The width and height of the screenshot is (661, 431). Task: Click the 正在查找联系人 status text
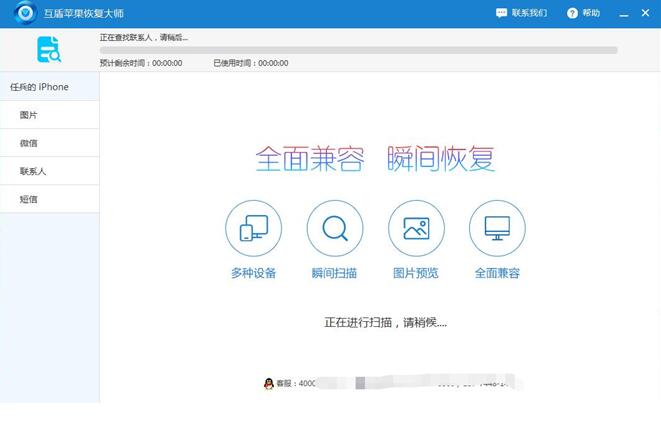tap(144, 38)
